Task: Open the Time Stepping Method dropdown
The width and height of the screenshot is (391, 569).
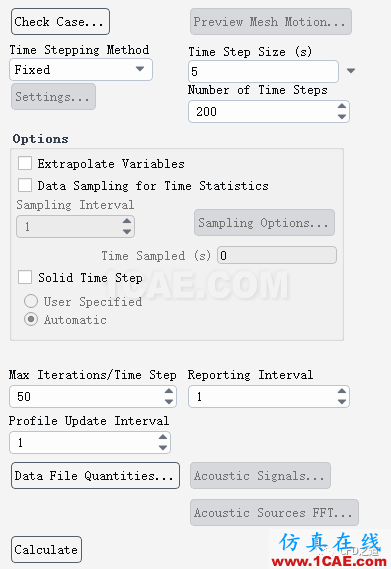Action: 81,69
